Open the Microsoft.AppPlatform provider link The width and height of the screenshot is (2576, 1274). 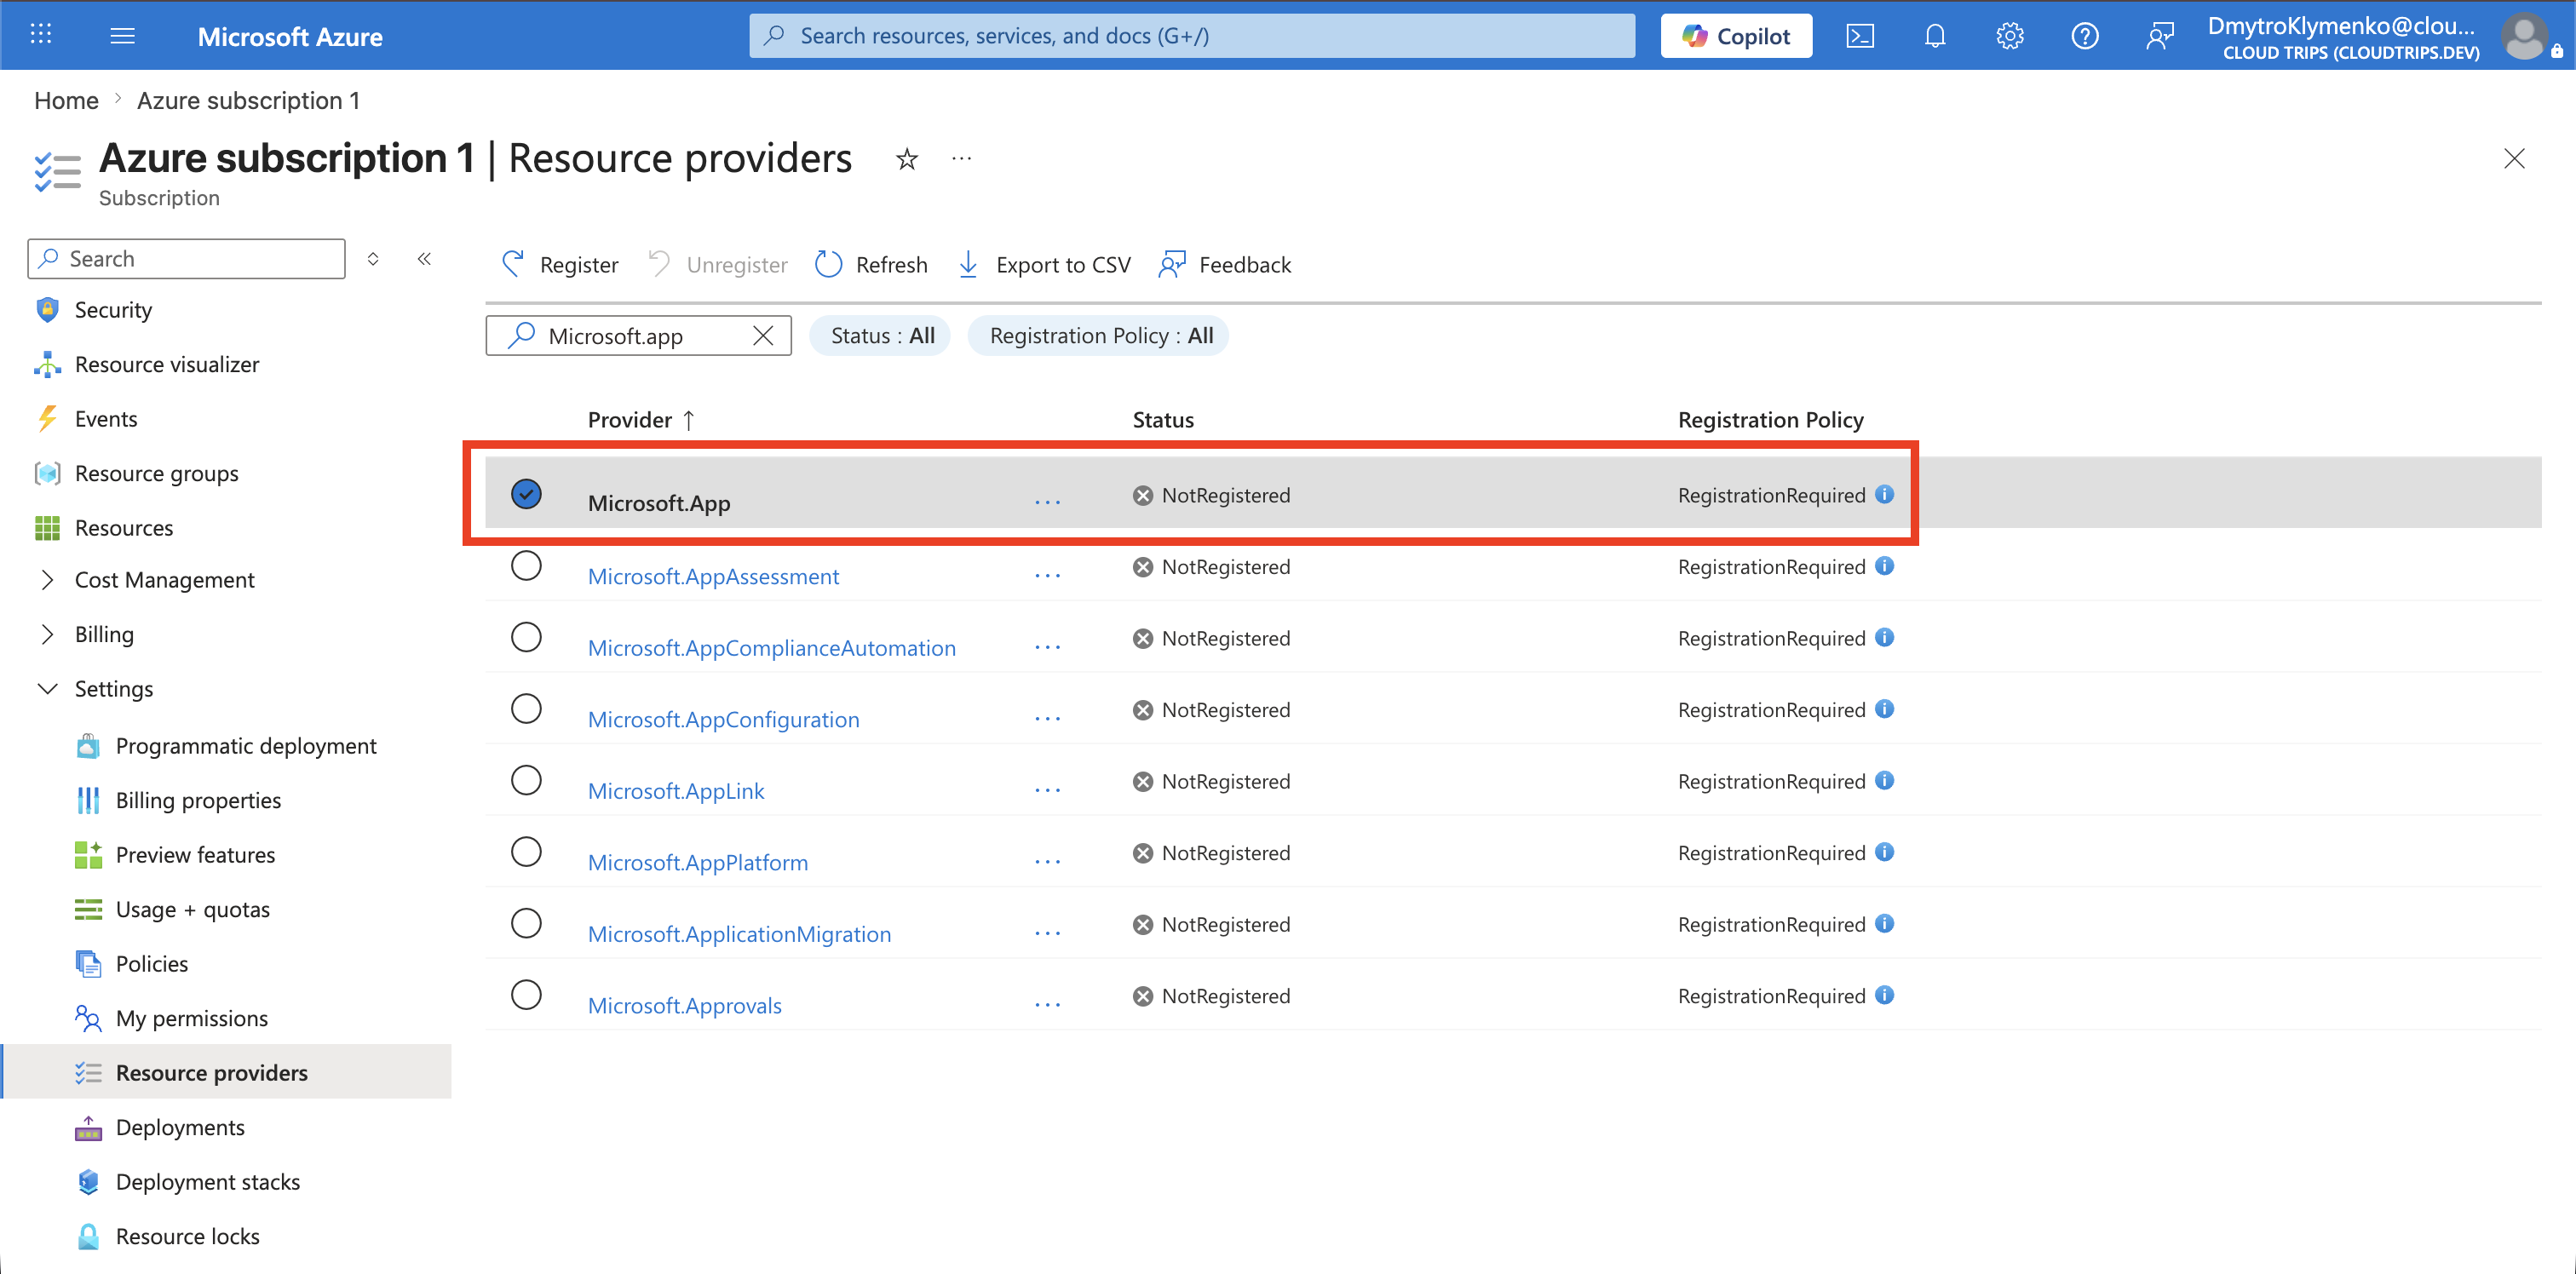coord(698,863)
